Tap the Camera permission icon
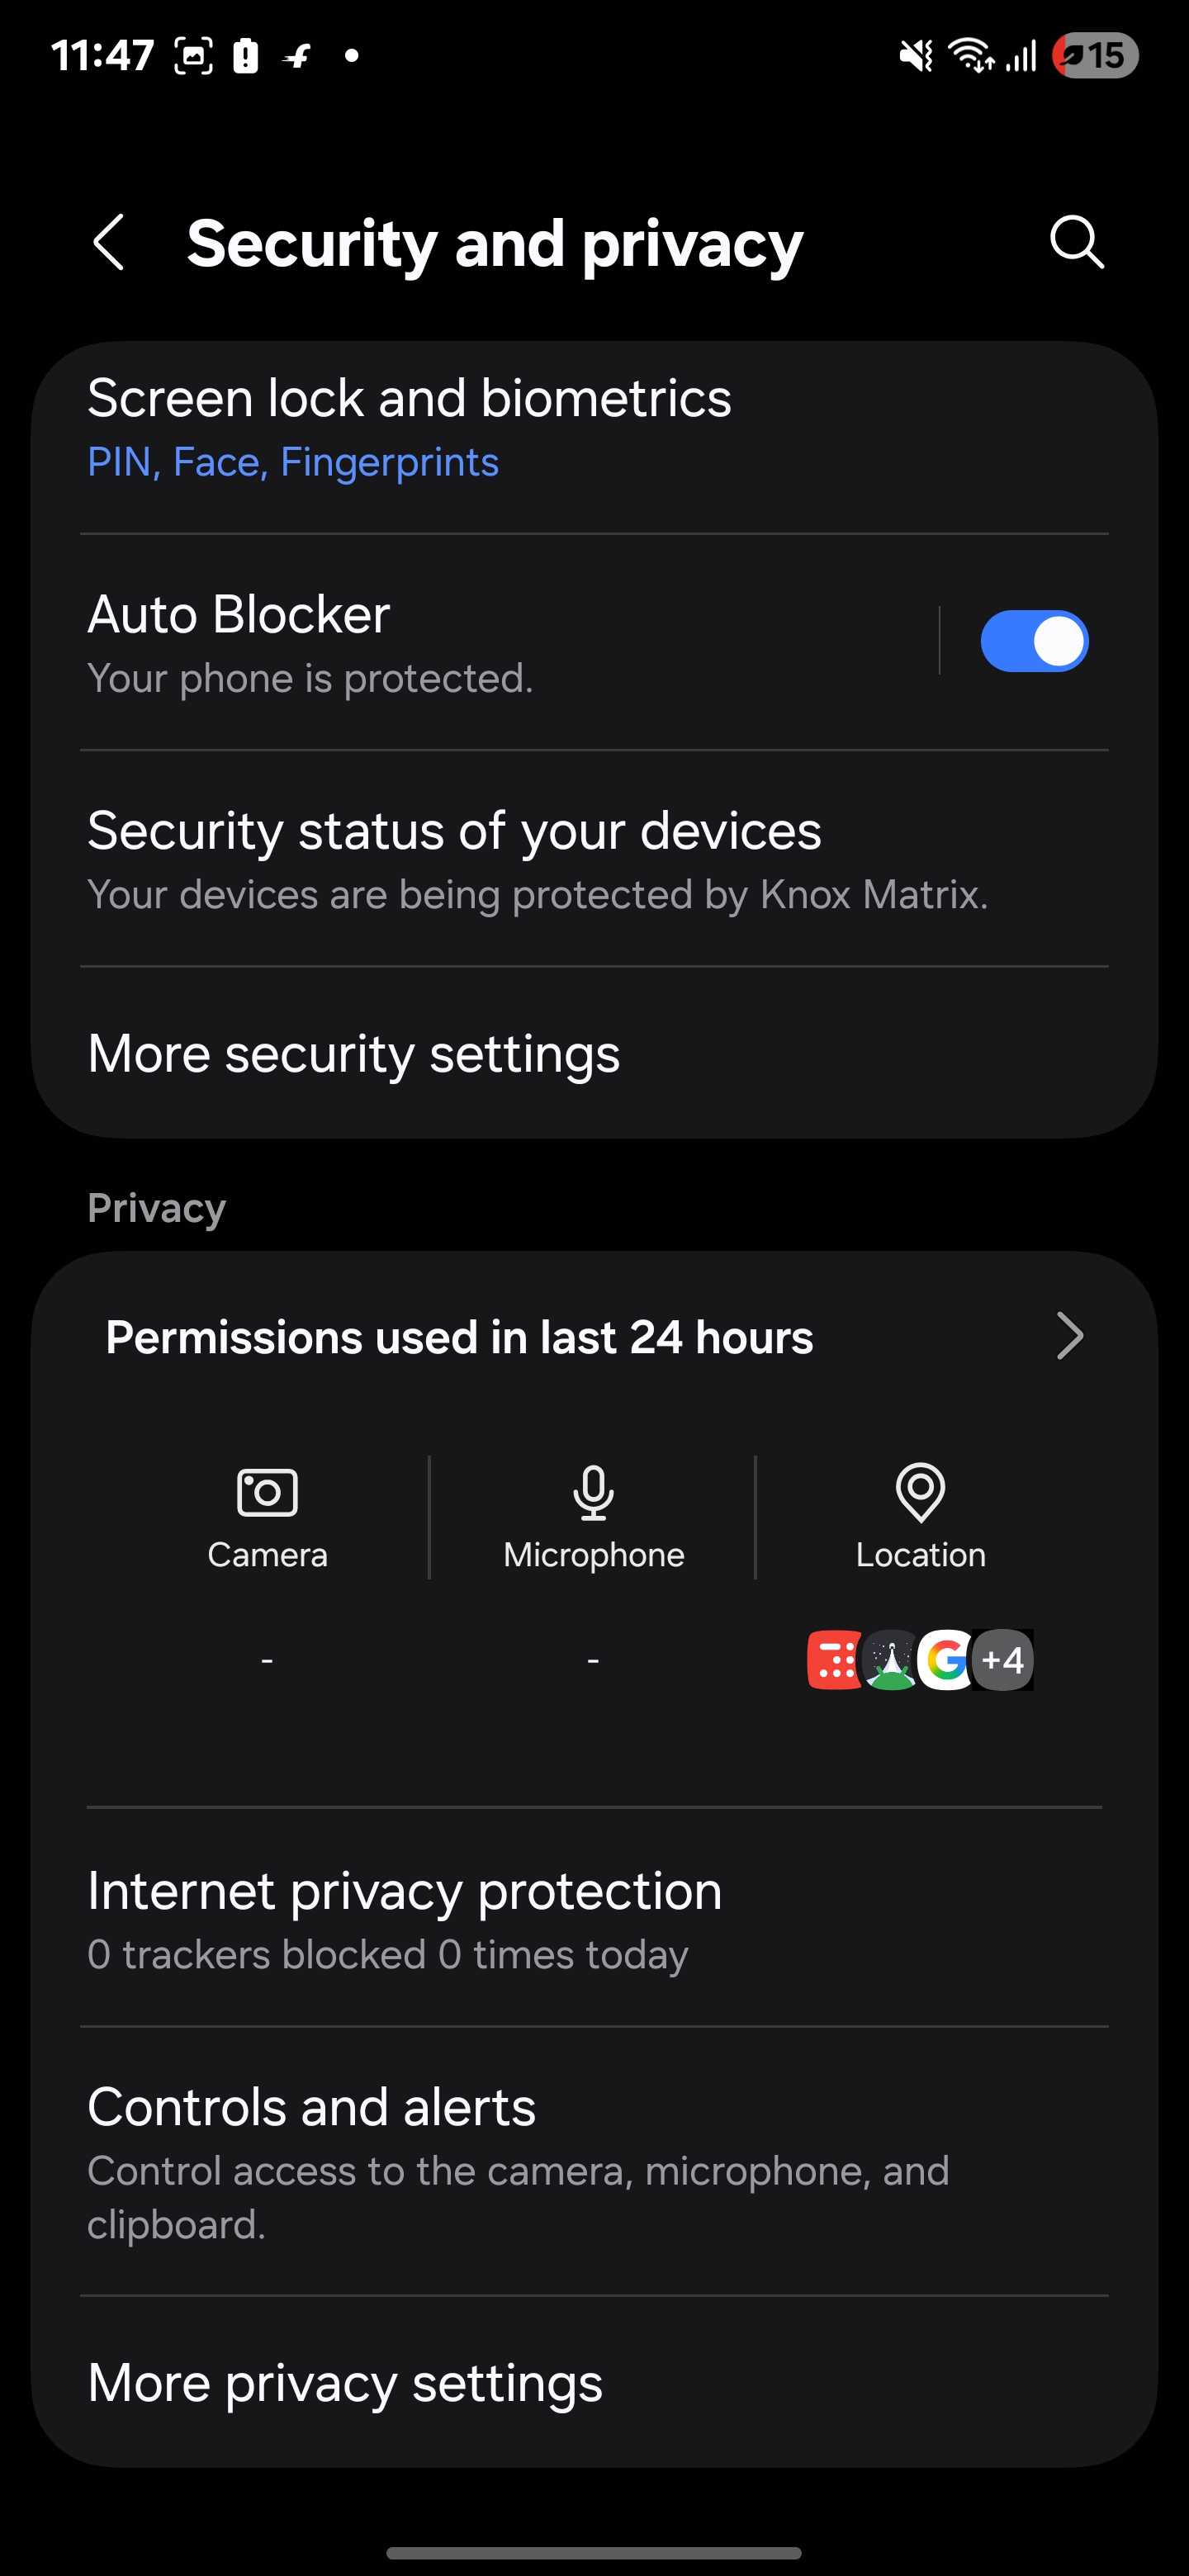Screen dimensions: 1189x2576 tap(267, 1493)
